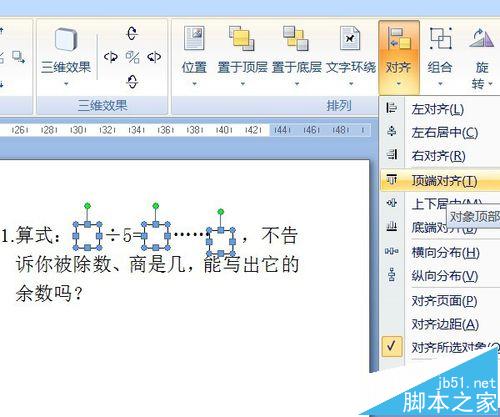Click the 位置 button label
500x417 pixels.
tap(194, 67)
